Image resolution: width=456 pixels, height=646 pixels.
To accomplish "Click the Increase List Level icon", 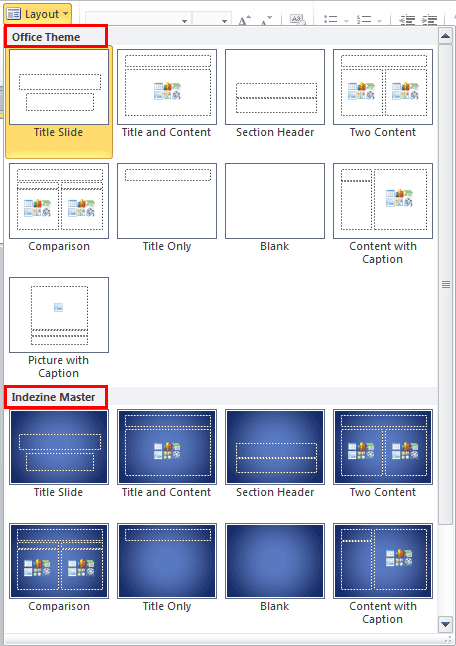I will 430,20.
